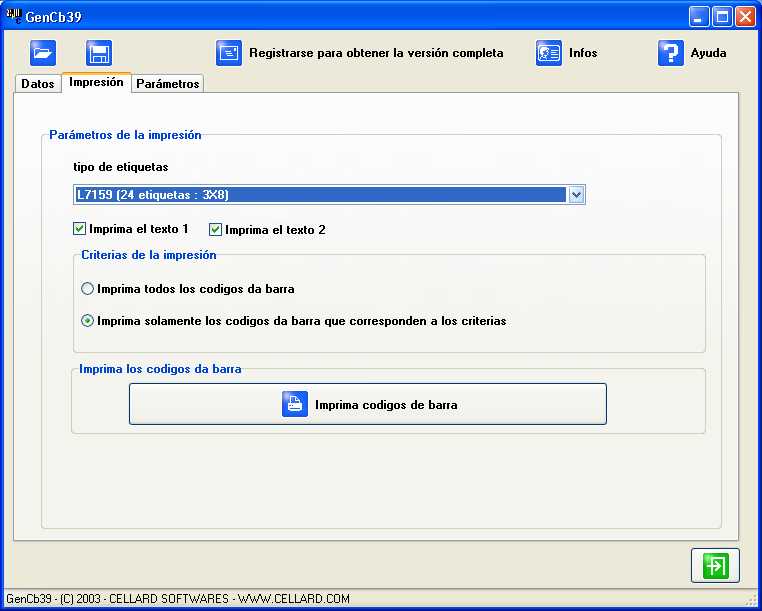
Task: Click the open folder icon
Action: click(43, 53)
